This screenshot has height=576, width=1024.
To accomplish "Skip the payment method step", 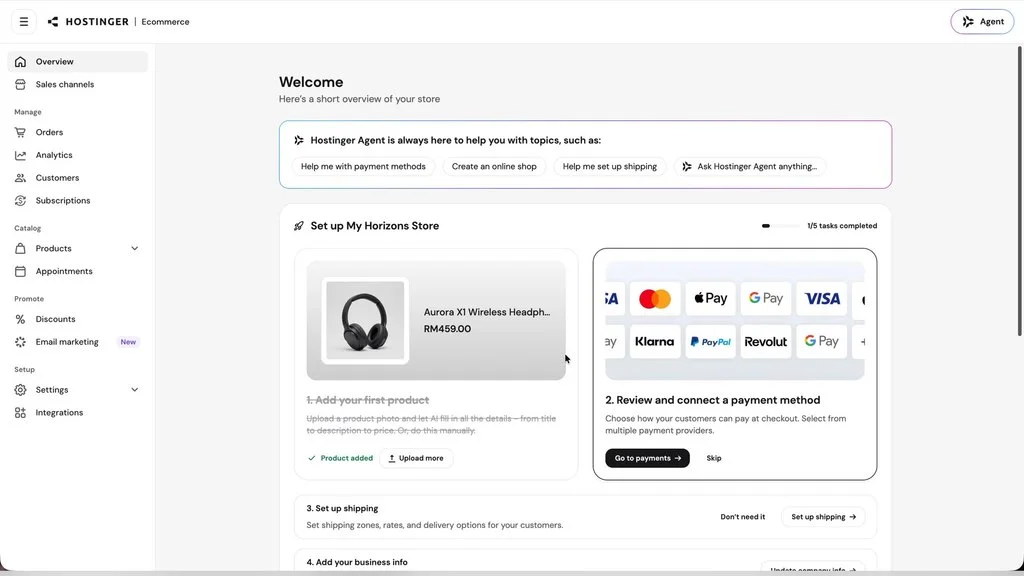I will (714, 458).
